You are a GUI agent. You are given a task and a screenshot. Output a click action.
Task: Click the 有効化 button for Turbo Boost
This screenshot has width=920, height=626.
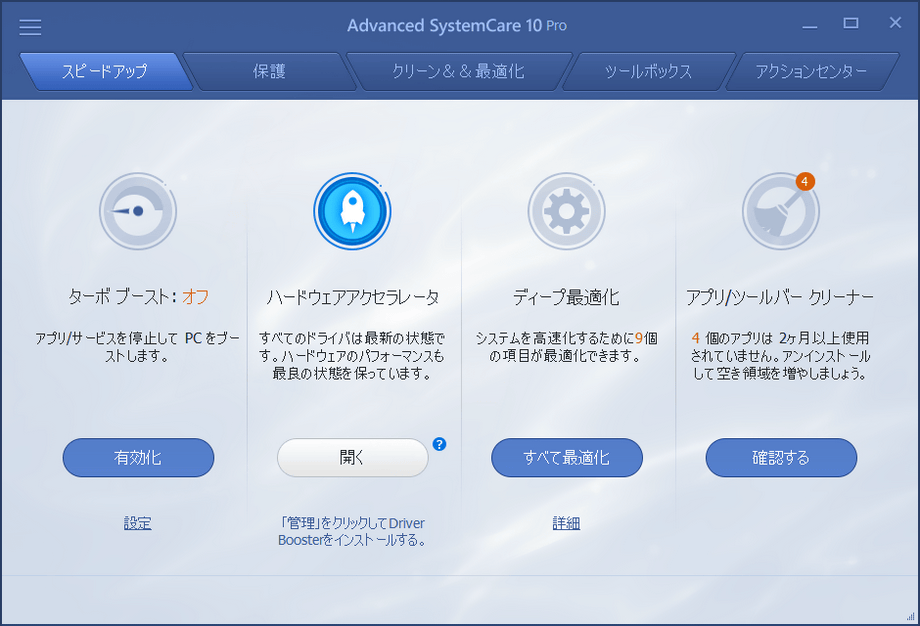(138, 458)
